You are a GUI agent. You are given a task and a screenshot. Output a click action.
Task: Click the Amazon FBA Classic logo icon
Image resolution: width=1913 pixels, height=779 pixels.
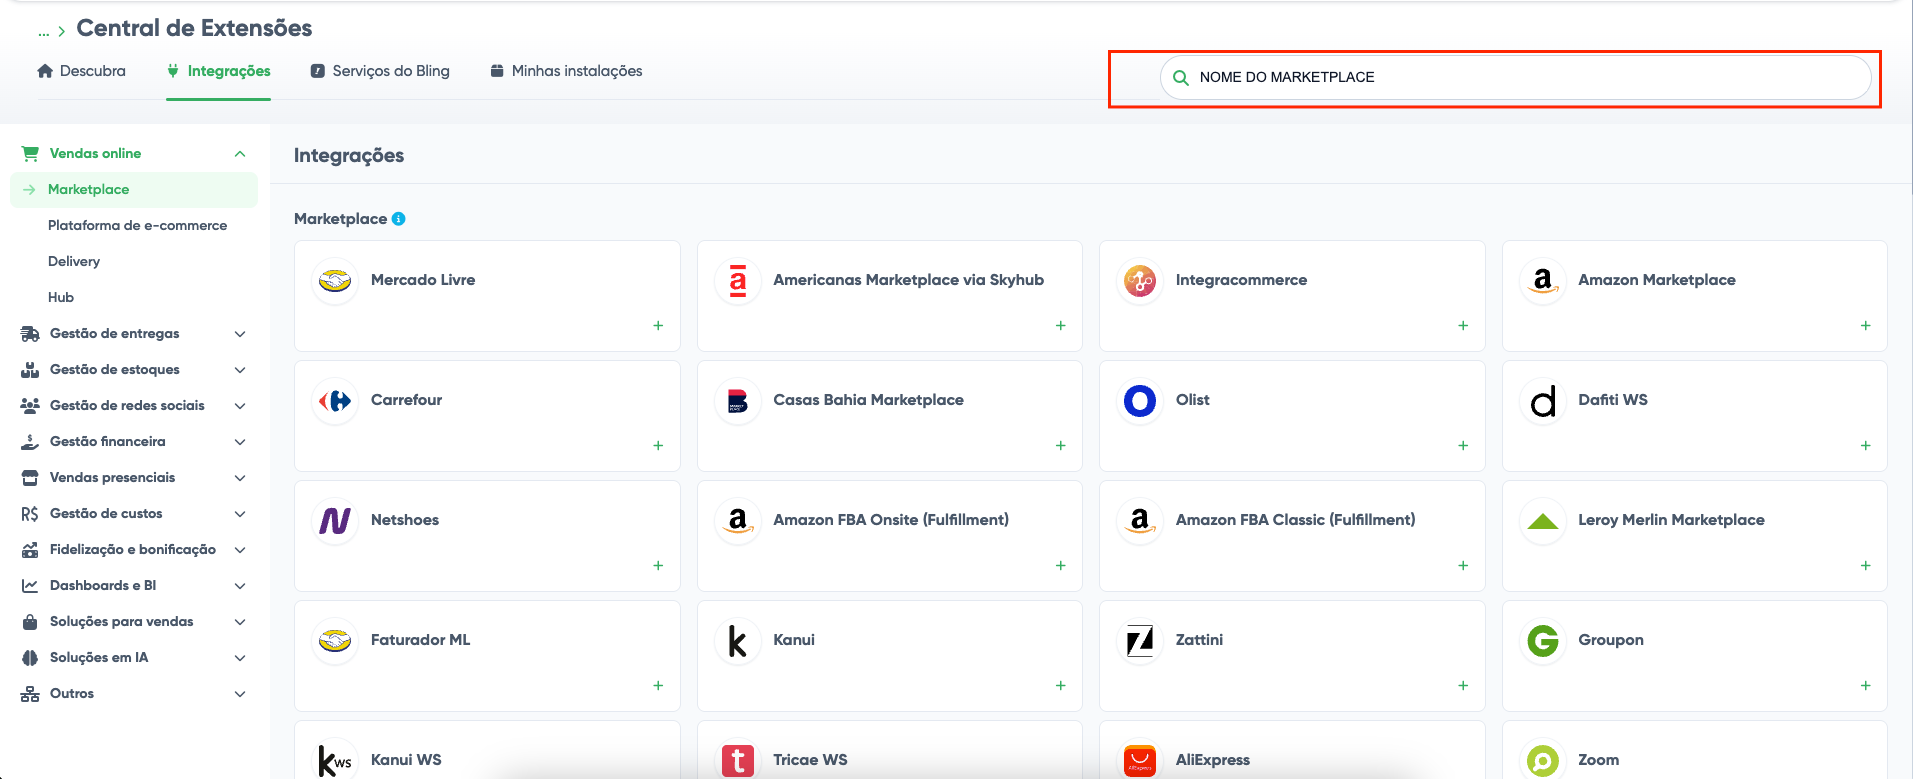[1140, 521]
